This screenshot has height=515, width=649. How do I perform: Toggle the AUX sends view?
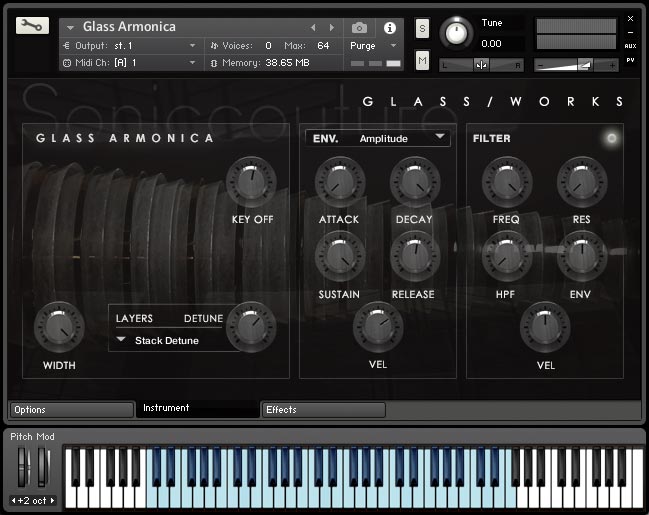pos(630,46)
